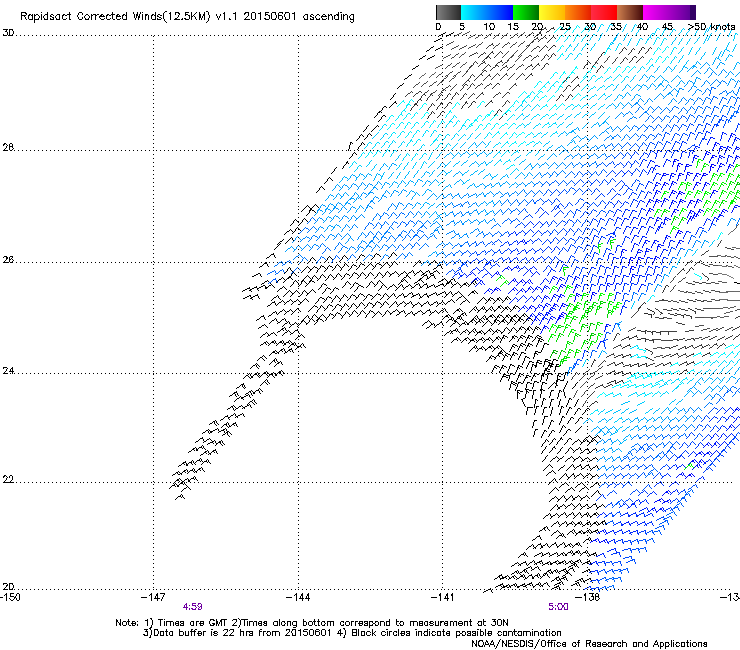Click the latitude label 26
This screenshot has height=650, width=740.
(x=8, y=260)
